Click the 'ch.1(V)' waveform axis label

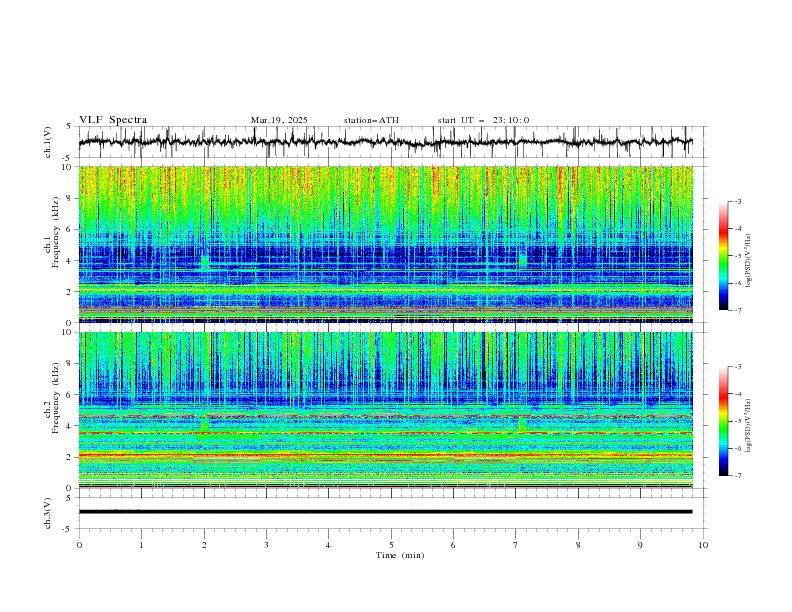point(48,142)
